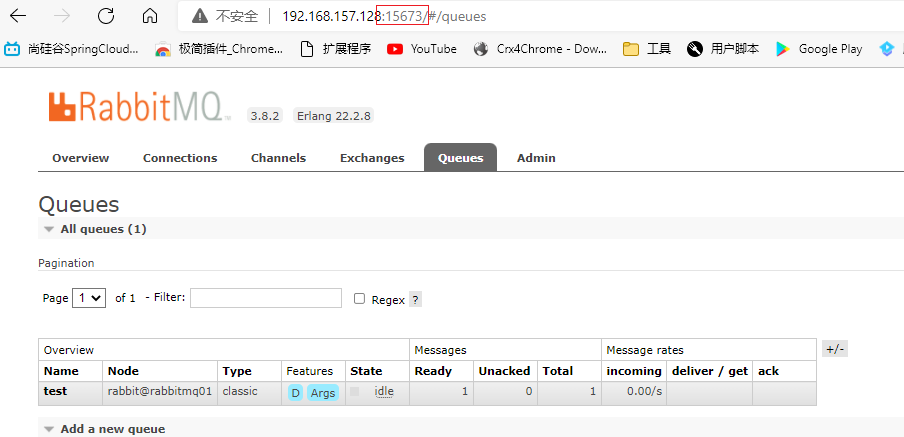
Task: Open the 用户脚本 bookmark
Action: pyautogui.click(x=723, y=49)
